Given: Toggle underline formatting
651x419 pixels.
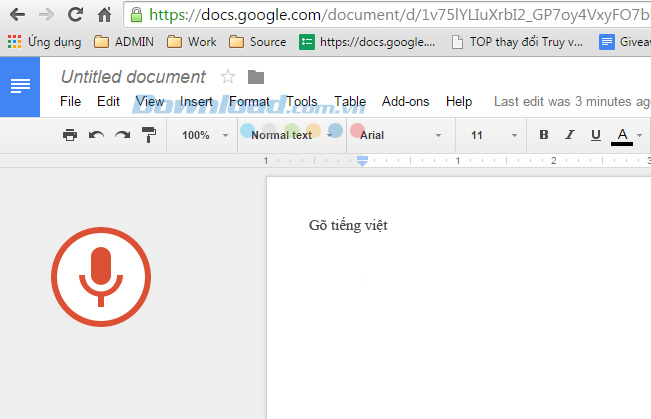Looking at the screenshot, I should pos(596,135).
